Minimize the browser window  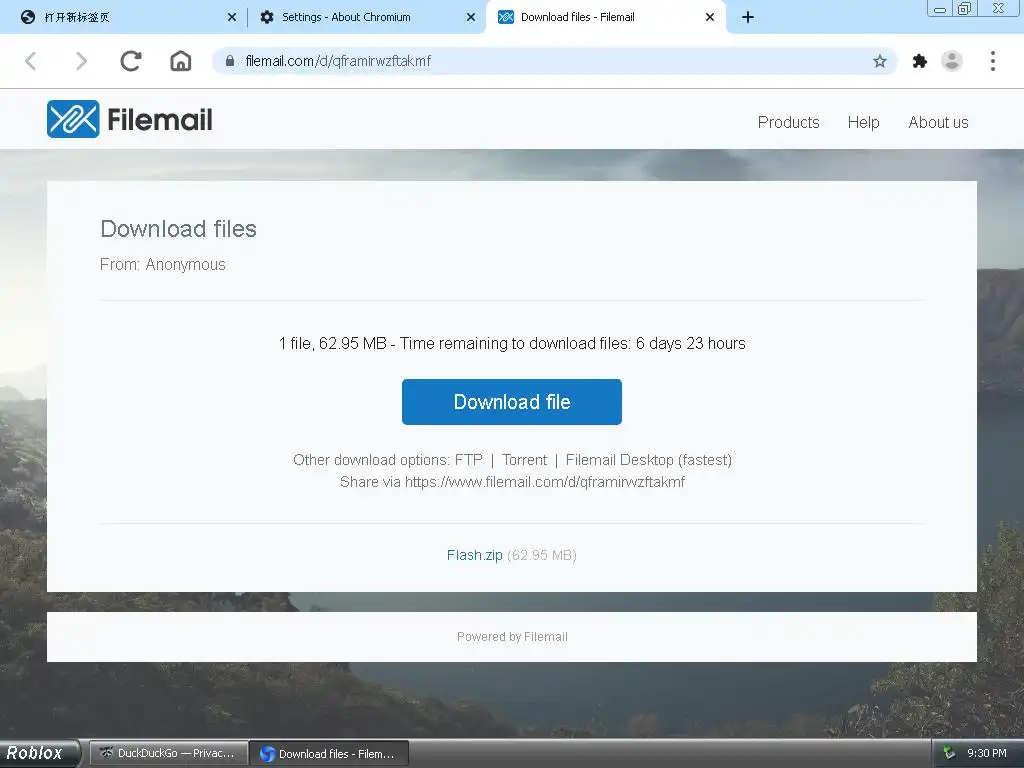click(940, 8)
